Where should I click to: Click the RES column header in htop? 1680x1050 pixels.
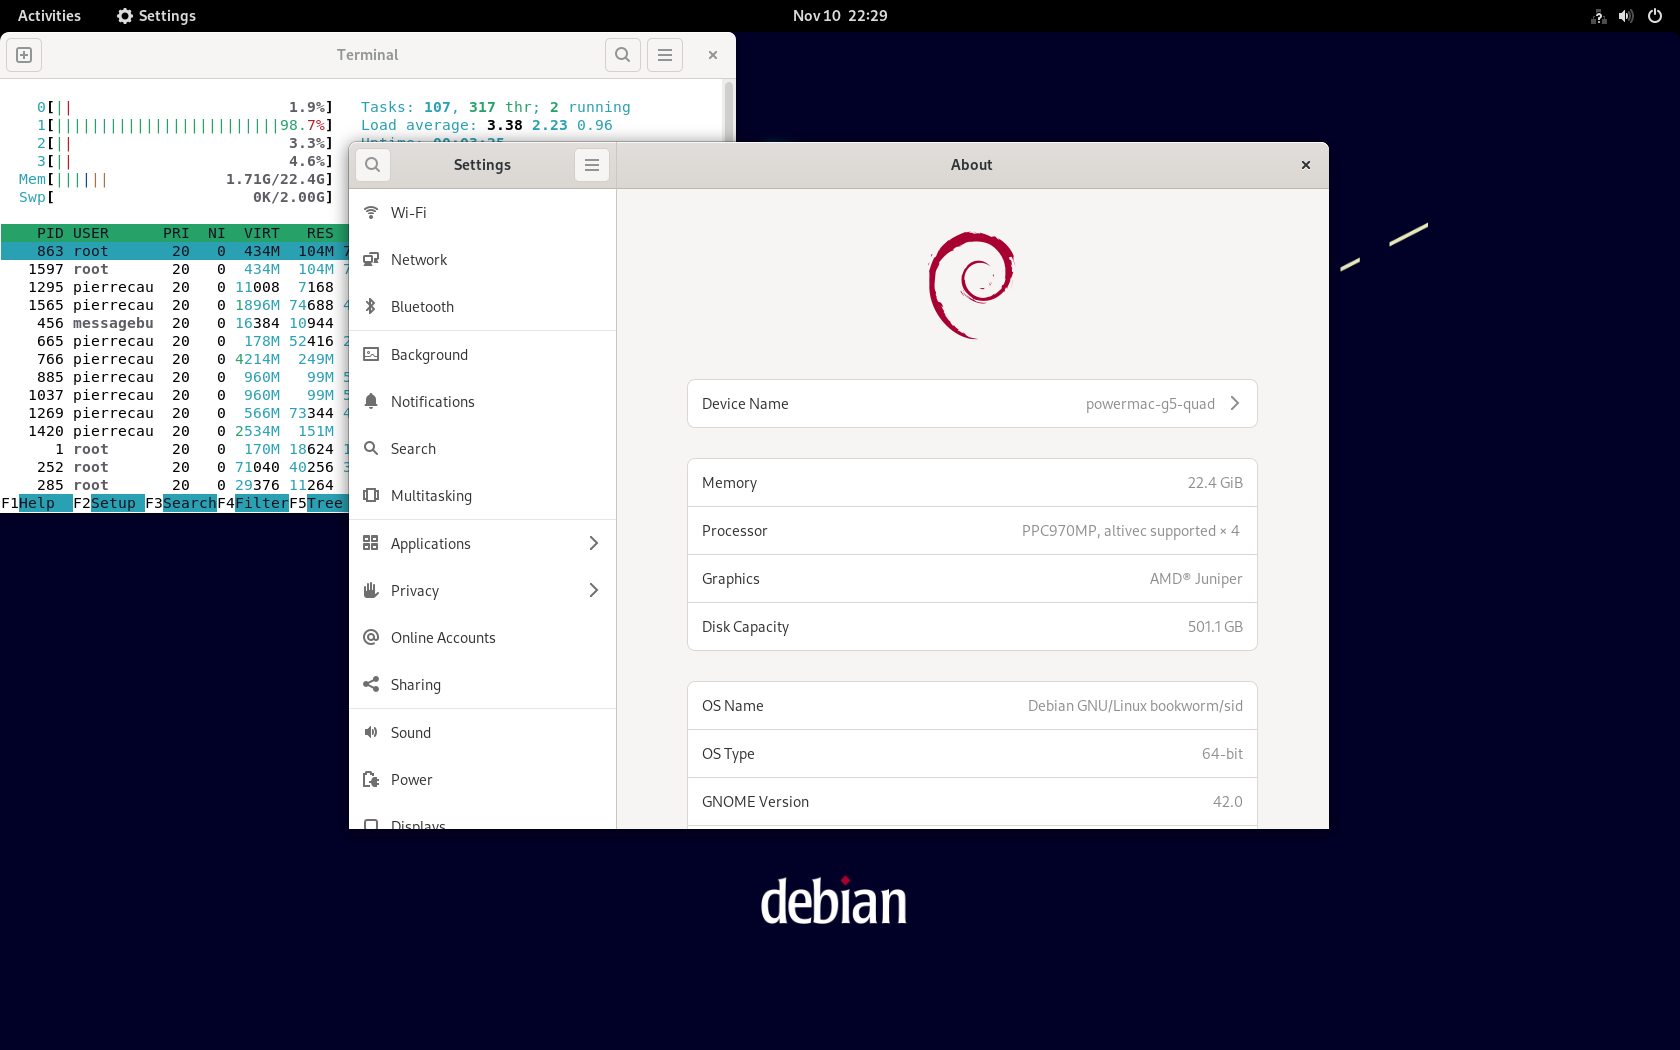320,233
